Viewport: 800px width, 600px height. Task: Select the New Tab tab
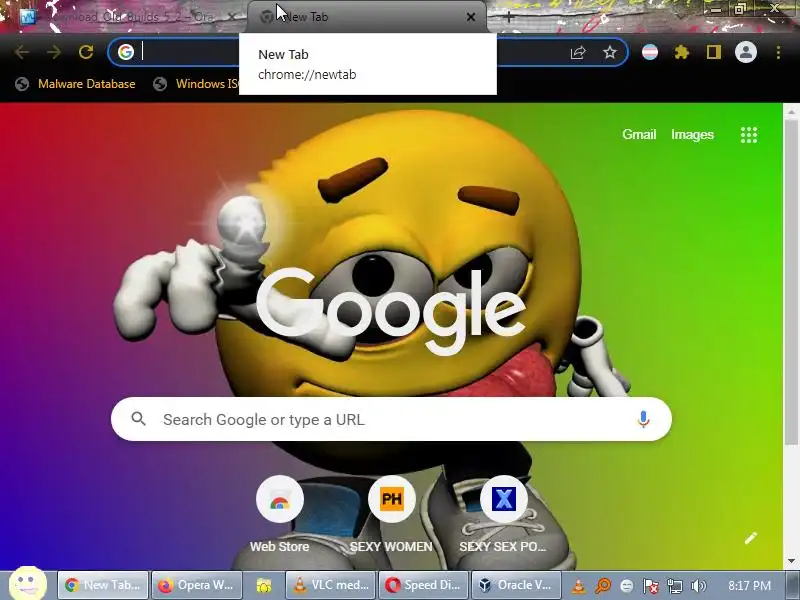click(x=366, y=17)
